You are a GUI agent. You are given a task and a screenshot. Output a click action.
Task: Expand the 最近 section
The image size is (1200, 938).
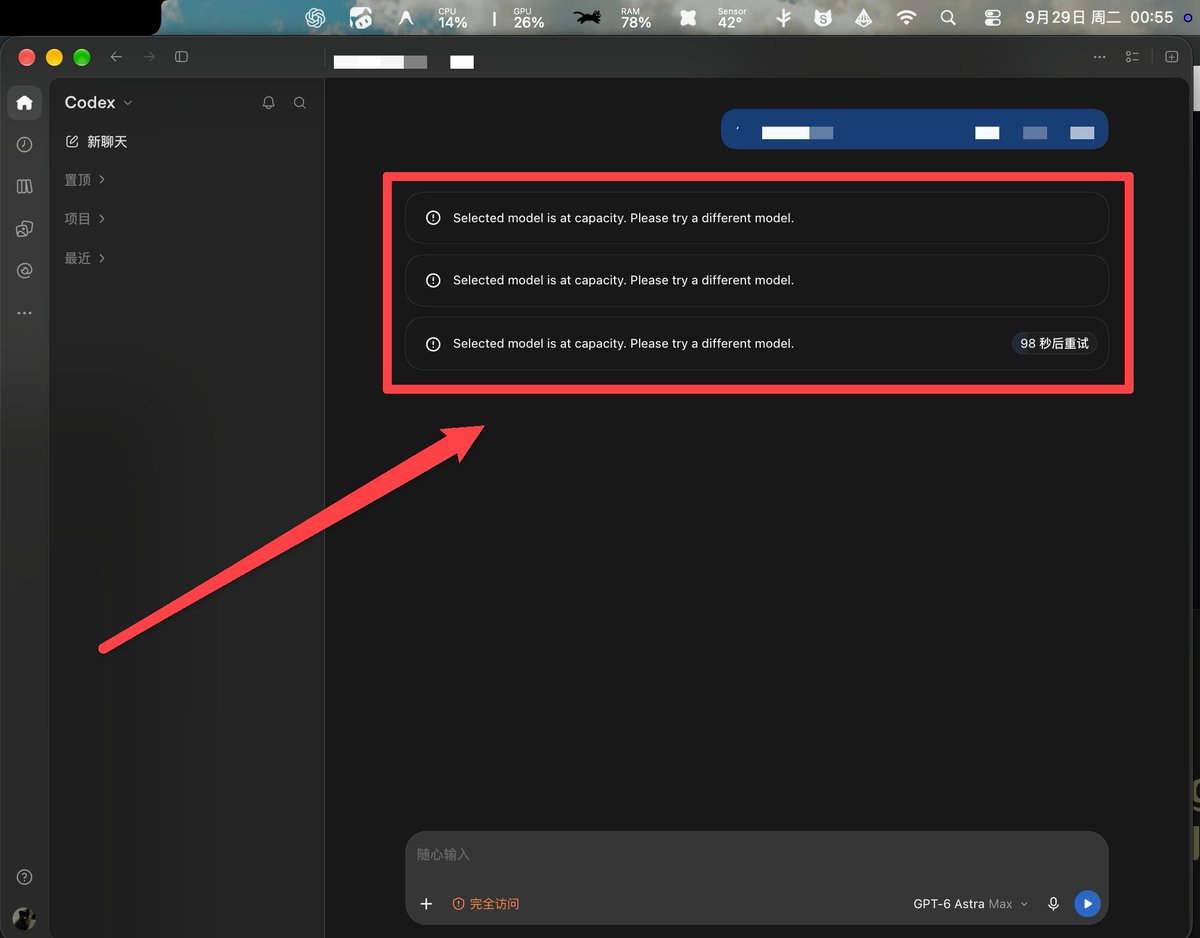pos(85,258)
